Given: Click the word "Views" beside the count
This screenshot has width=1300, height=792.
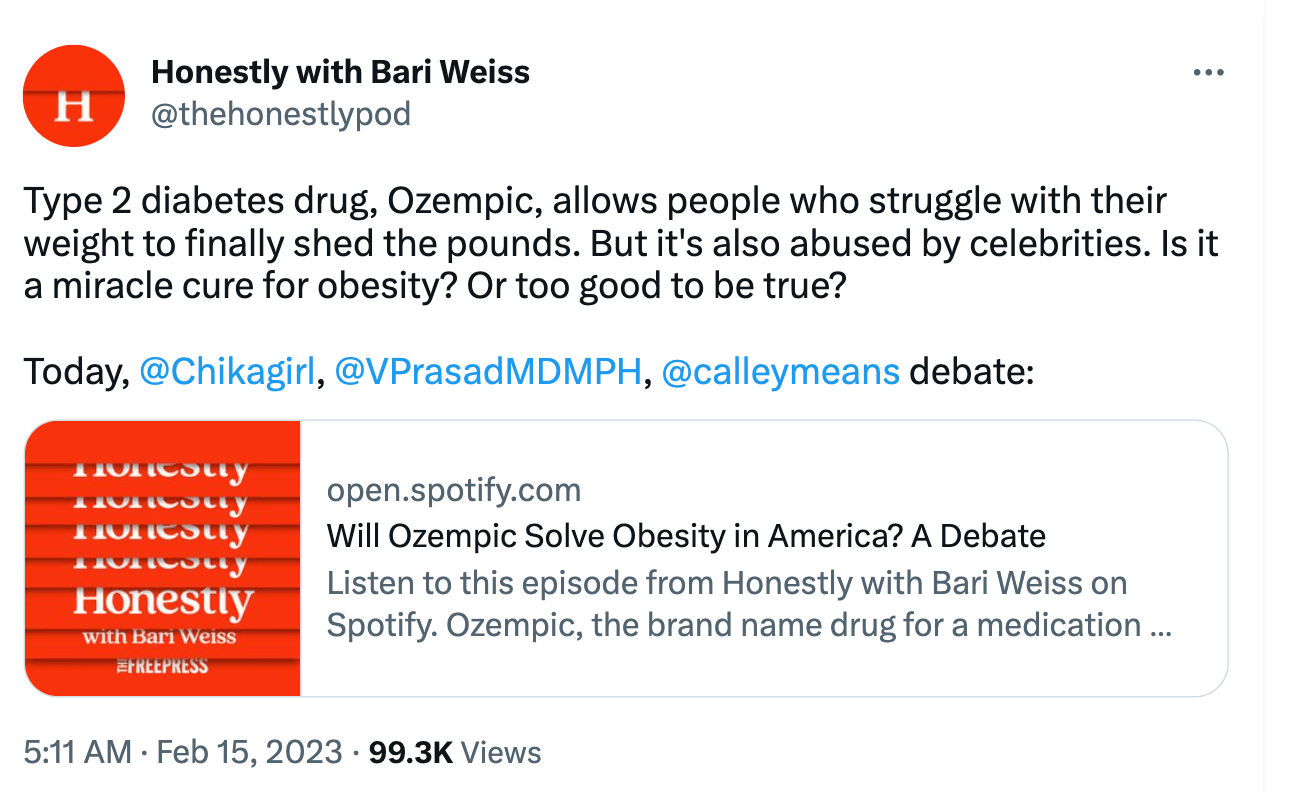Looking at the screenshot, I should (503, 752).
